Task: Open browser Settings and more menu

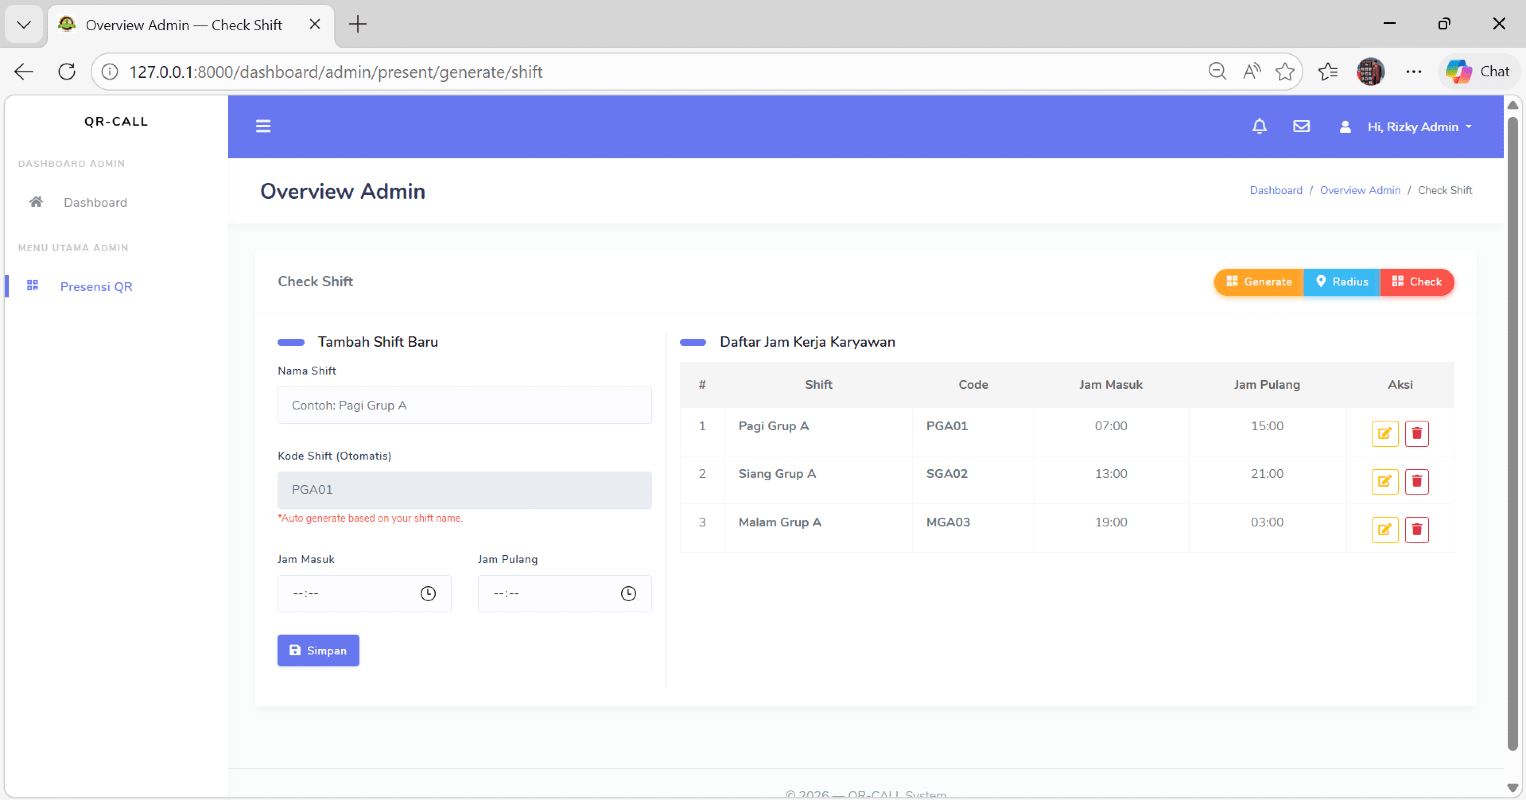Action: (x=1413, y=71)
